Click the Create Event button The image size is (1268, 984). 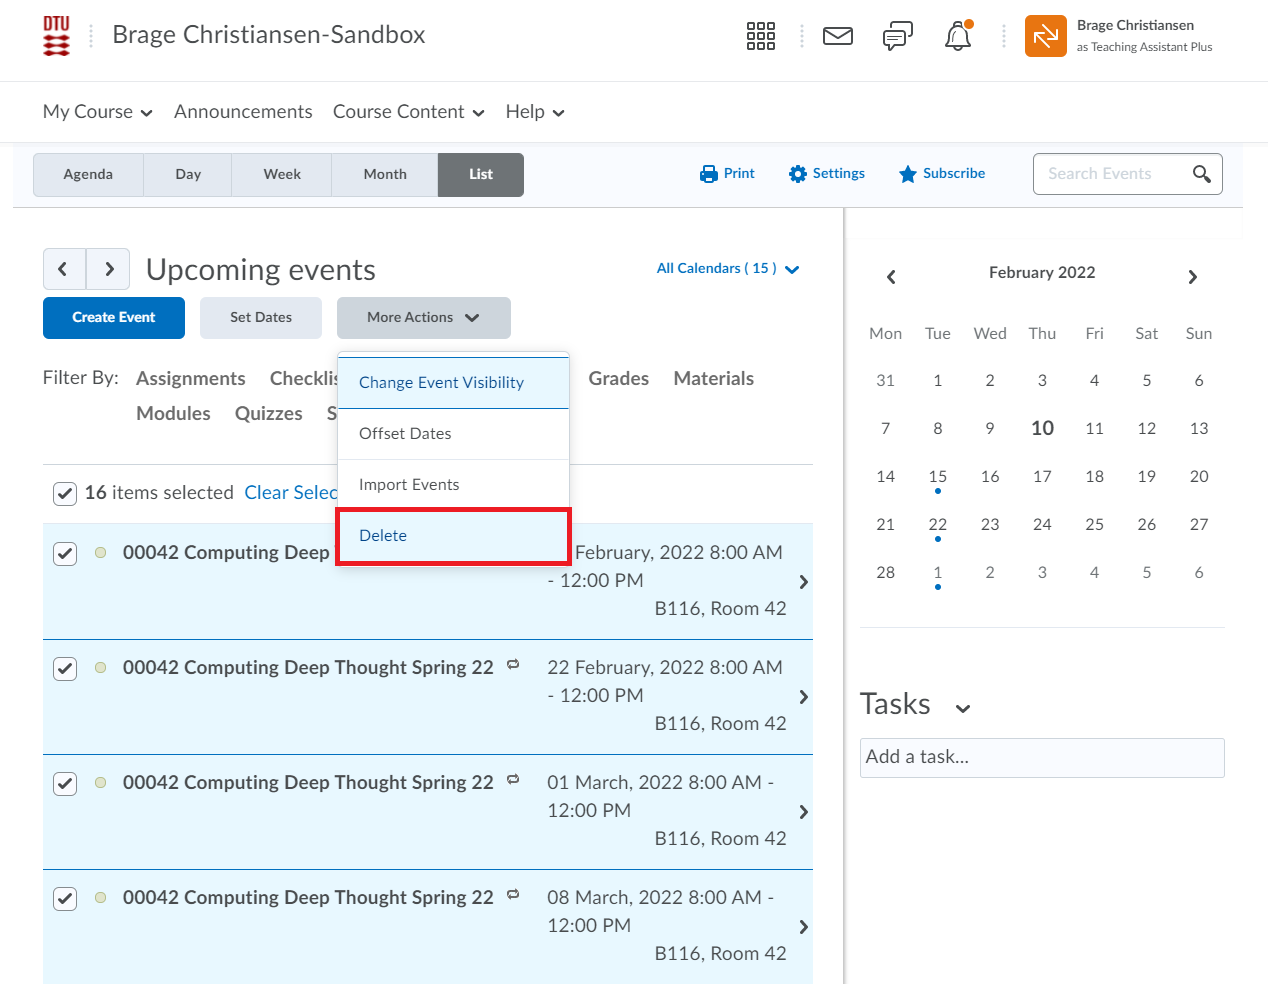tap(114, 318)
